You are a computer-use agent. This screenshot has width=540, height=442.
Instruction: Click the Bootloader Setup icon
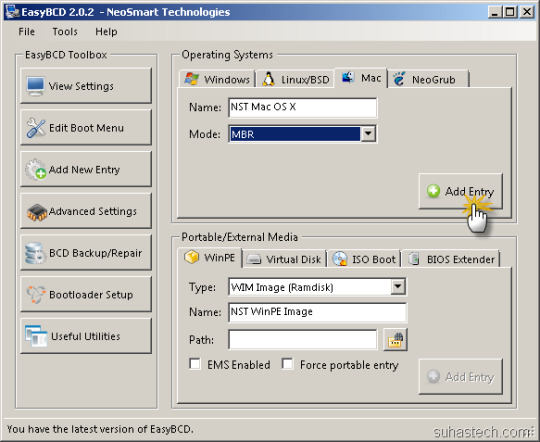point(35,295)
